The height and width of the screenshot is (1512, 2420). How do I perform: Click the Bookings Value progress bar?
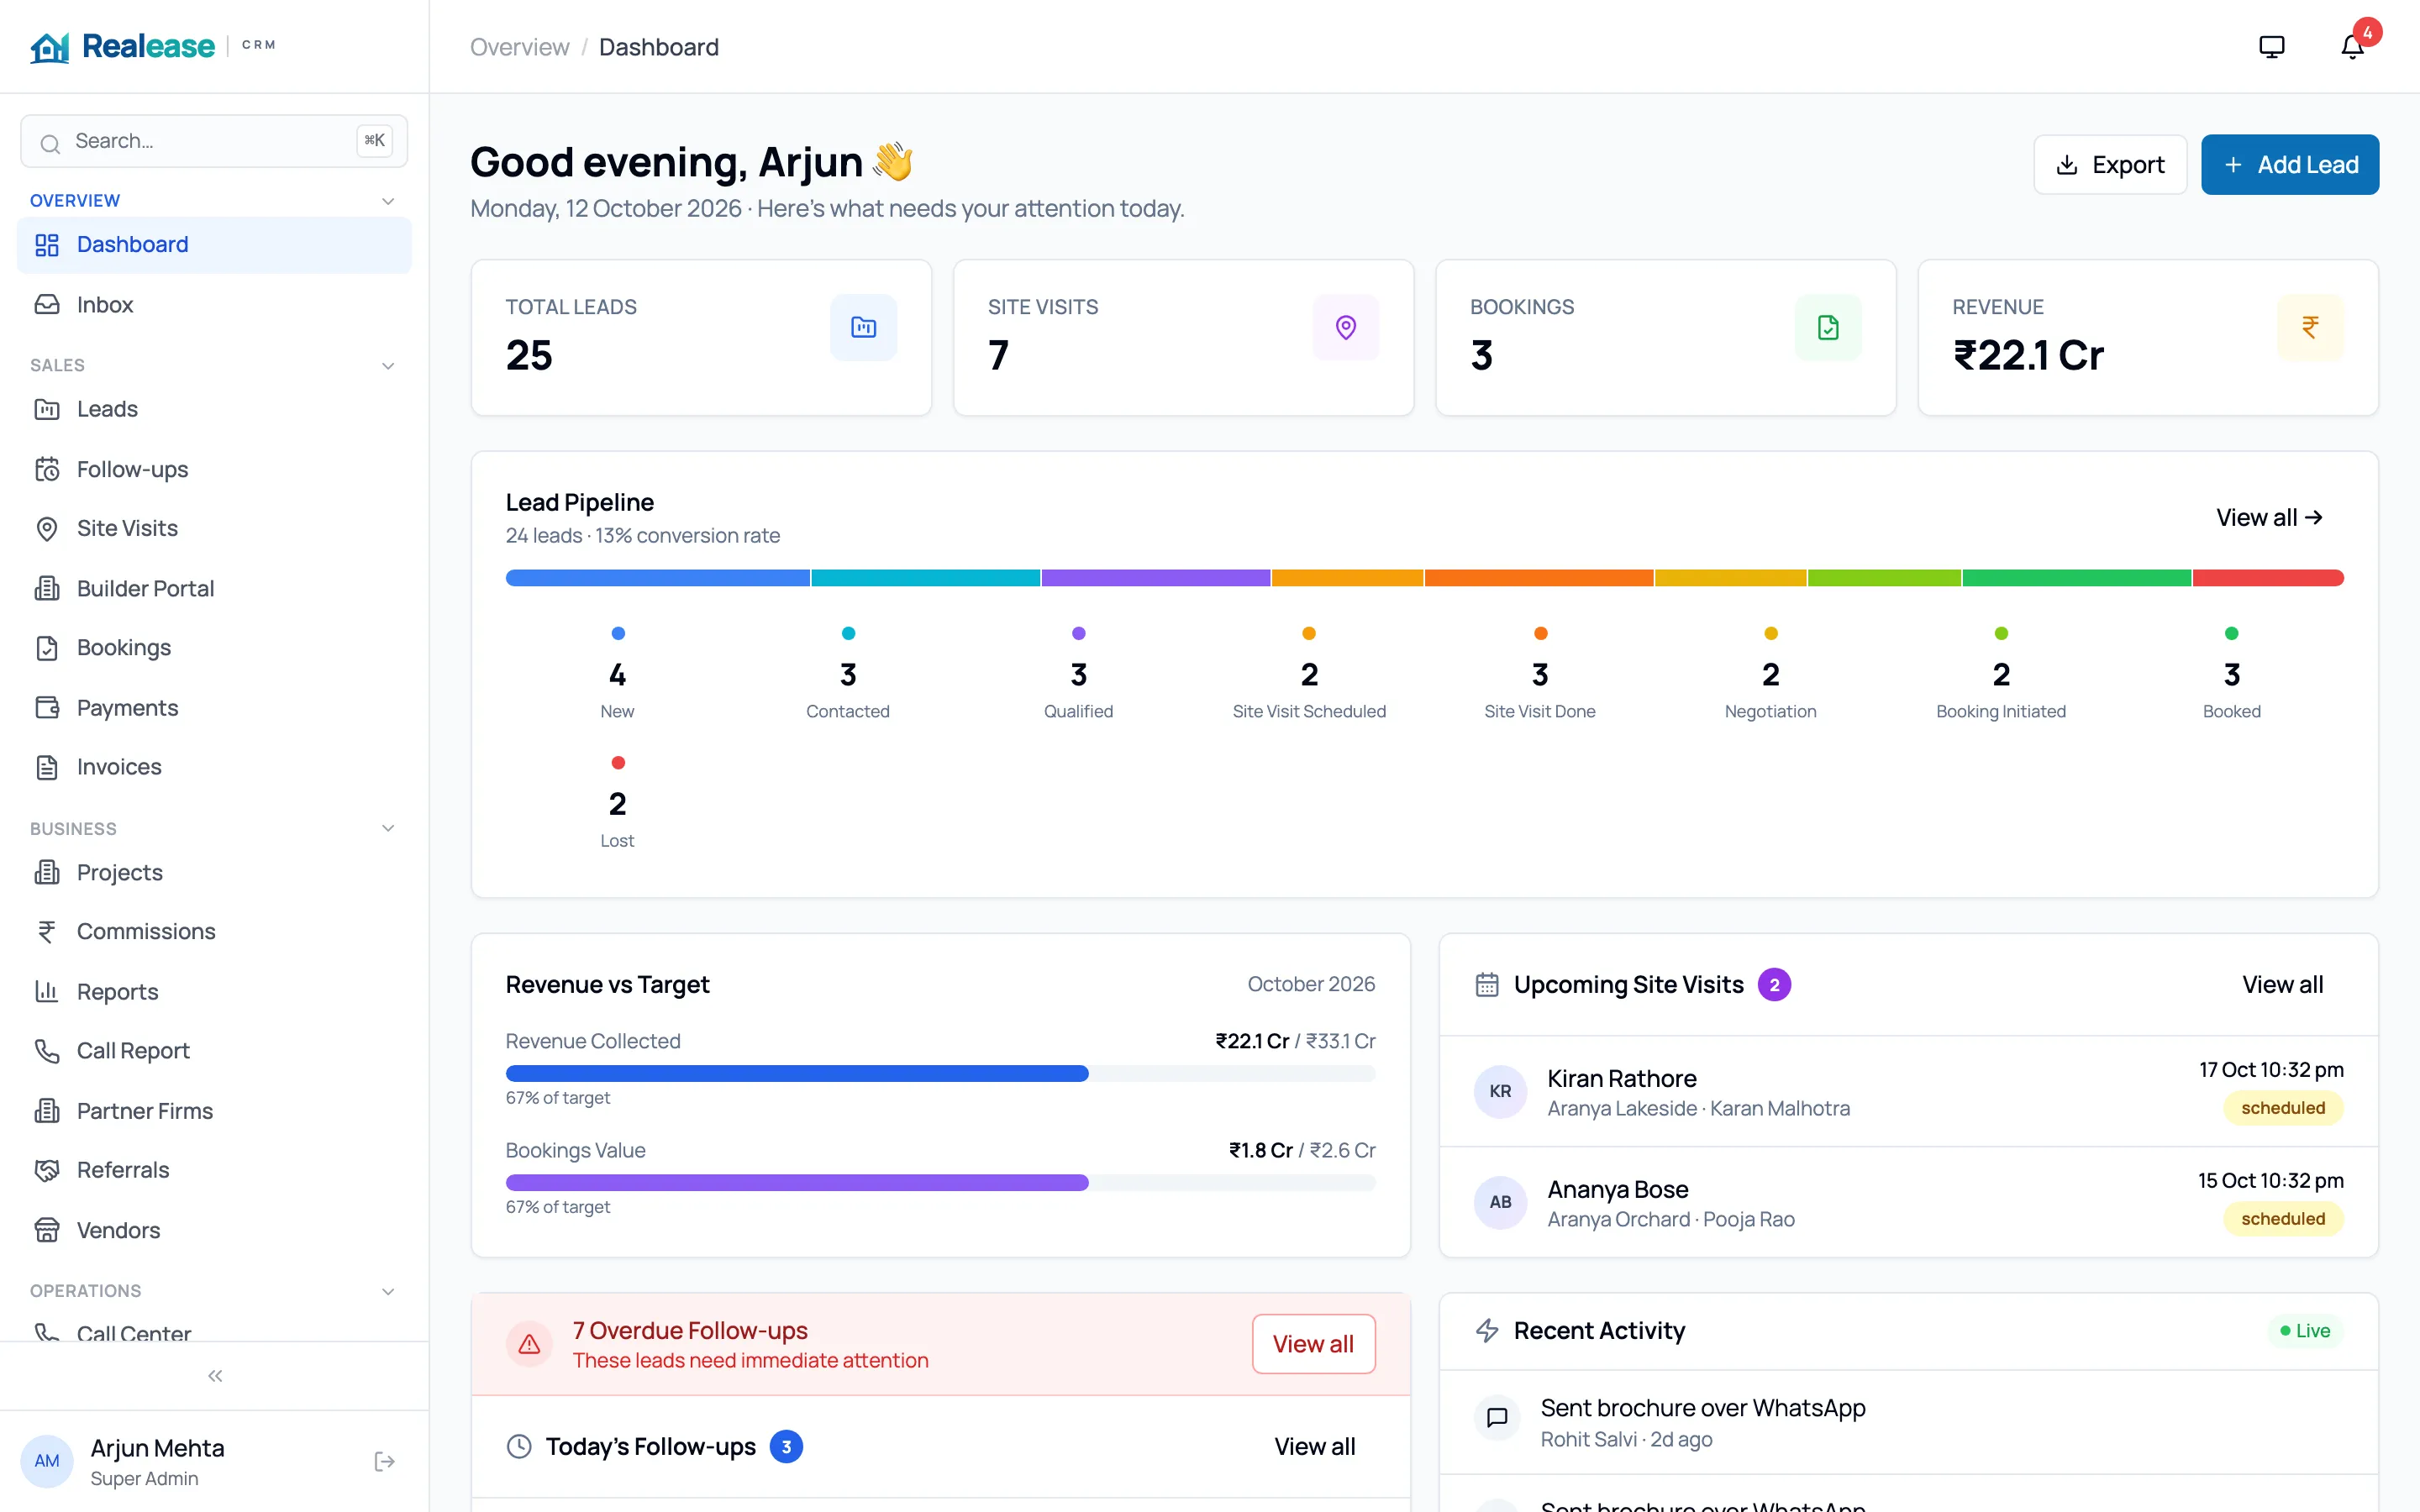(x=940, y=1182)
